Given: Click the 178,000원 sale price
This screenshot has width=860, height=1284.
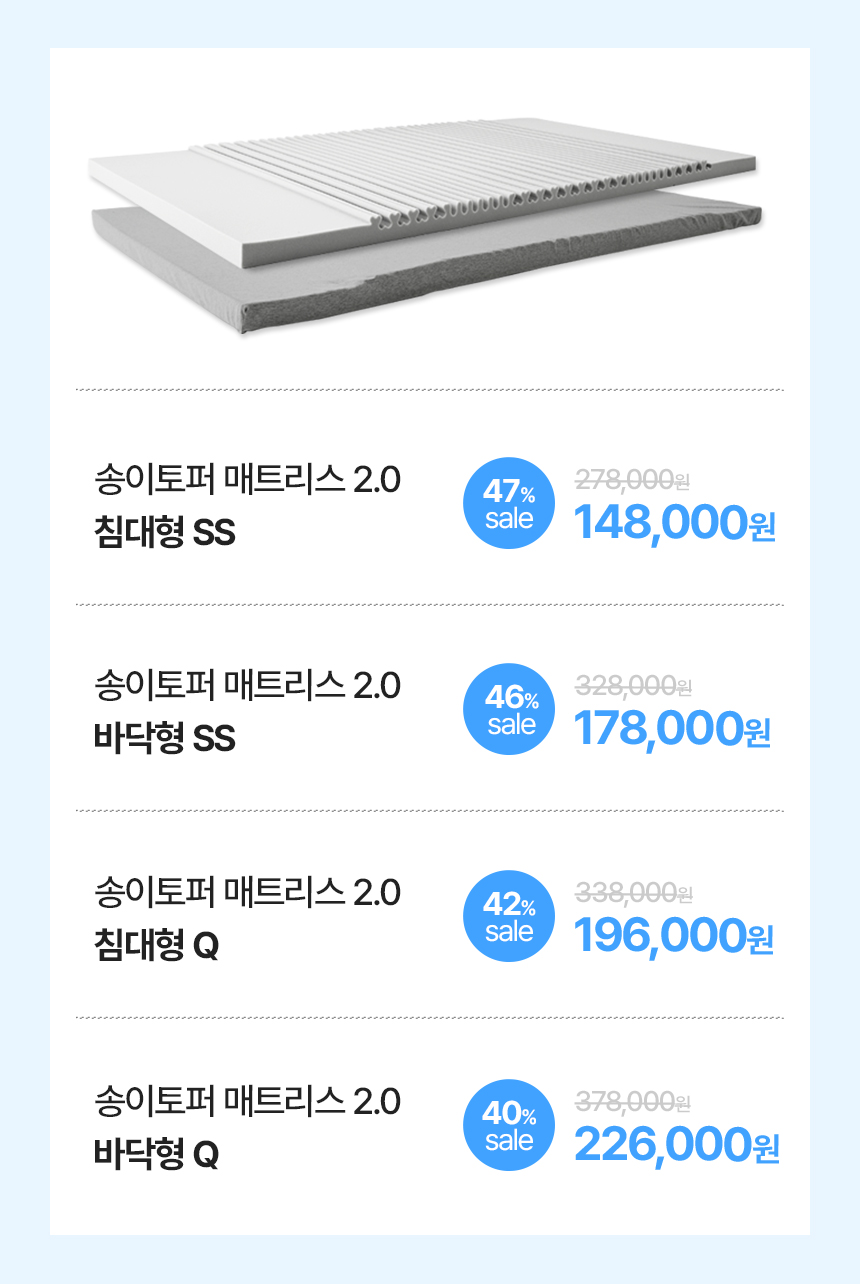Looking at the screenshot, I should pyautogui.click(x=674, y=729).
